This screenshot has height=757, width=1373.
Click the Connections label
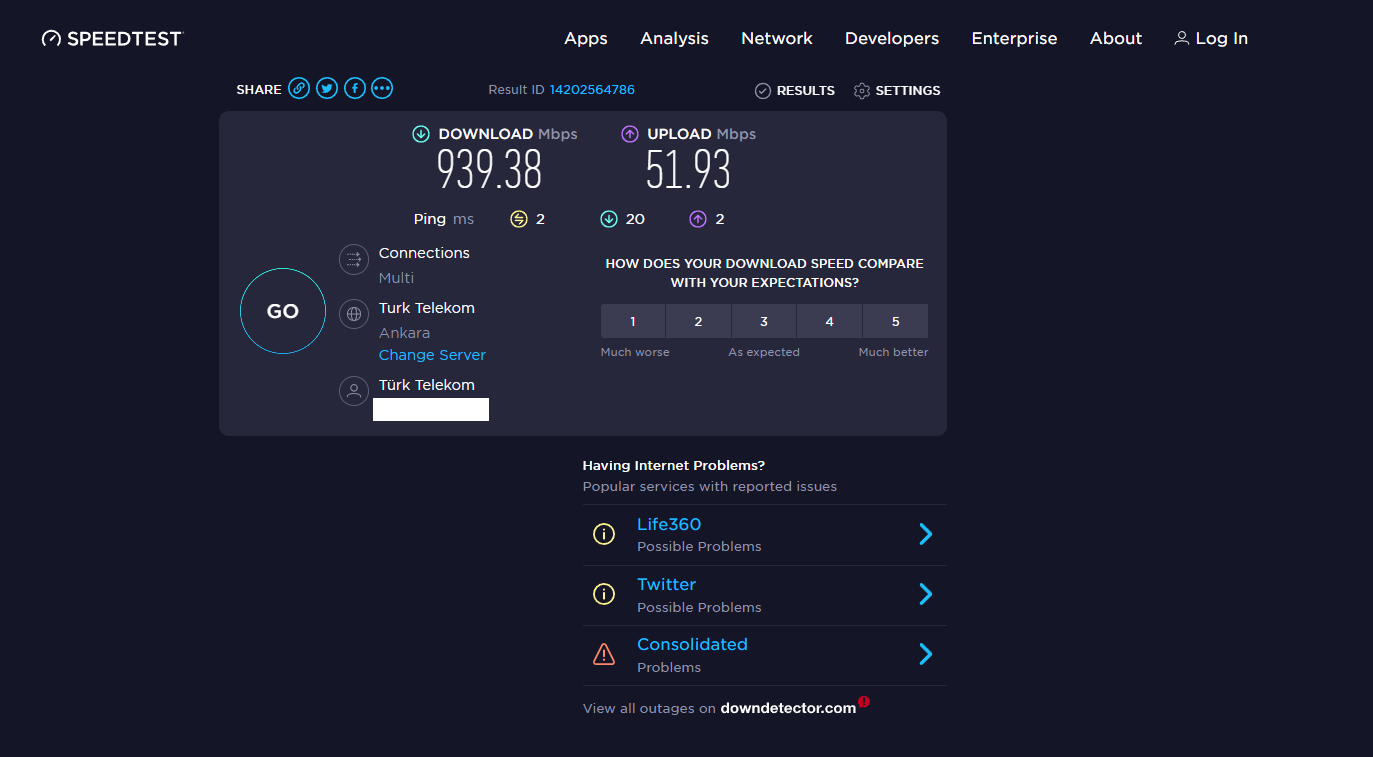point(424,253)
